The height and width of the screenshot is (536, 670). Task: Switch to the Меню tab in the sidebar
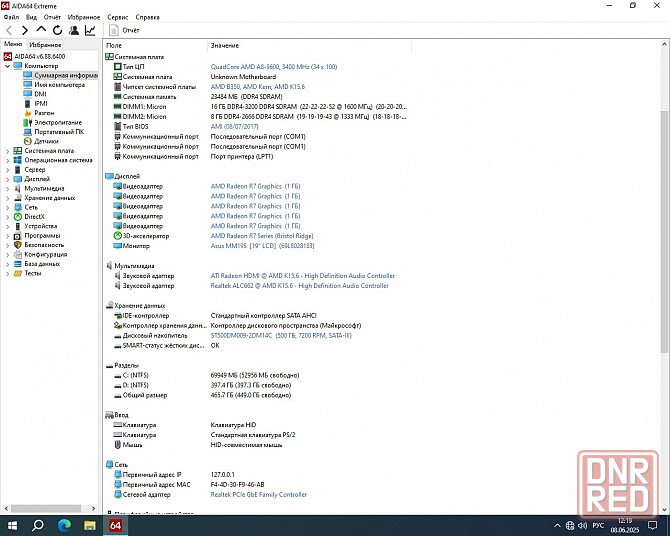pyautogui.click(x=13, y=44)
